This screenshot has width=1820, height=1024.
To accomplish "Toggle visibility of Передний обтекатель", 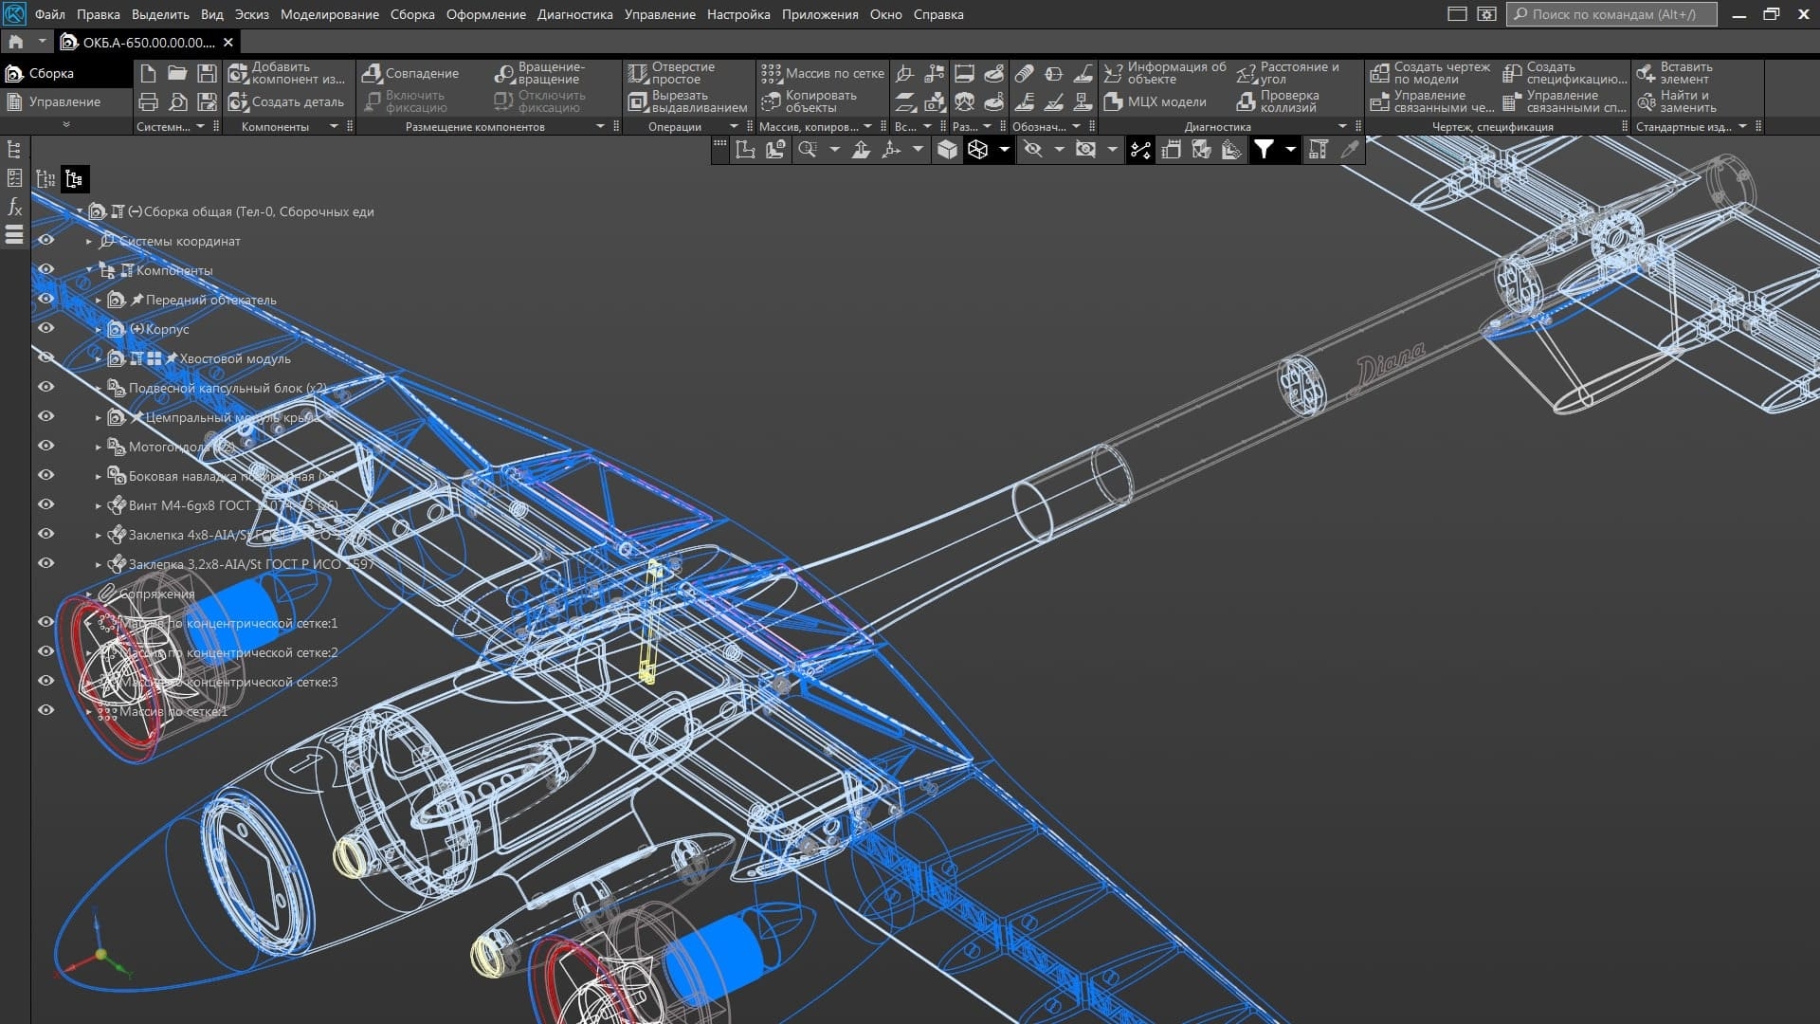I will pyautogui.click(x=46, y=299).
